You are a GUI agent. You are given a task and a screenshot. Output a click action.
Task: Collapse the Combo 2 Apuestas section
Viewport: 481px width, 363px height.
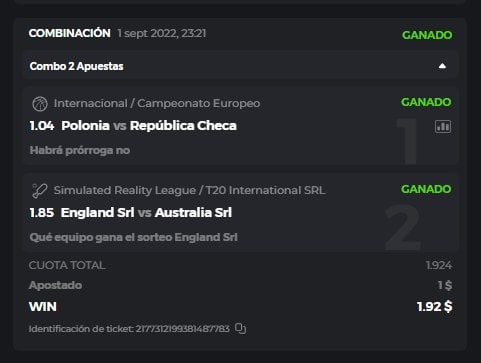[x=442, y=66]
